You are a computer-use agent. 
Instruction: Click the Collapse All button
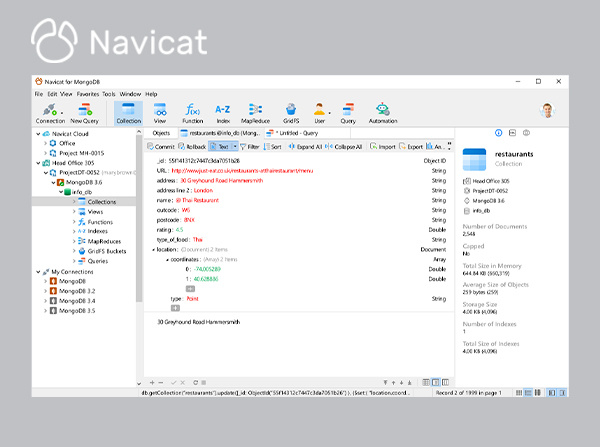[344, 147]
